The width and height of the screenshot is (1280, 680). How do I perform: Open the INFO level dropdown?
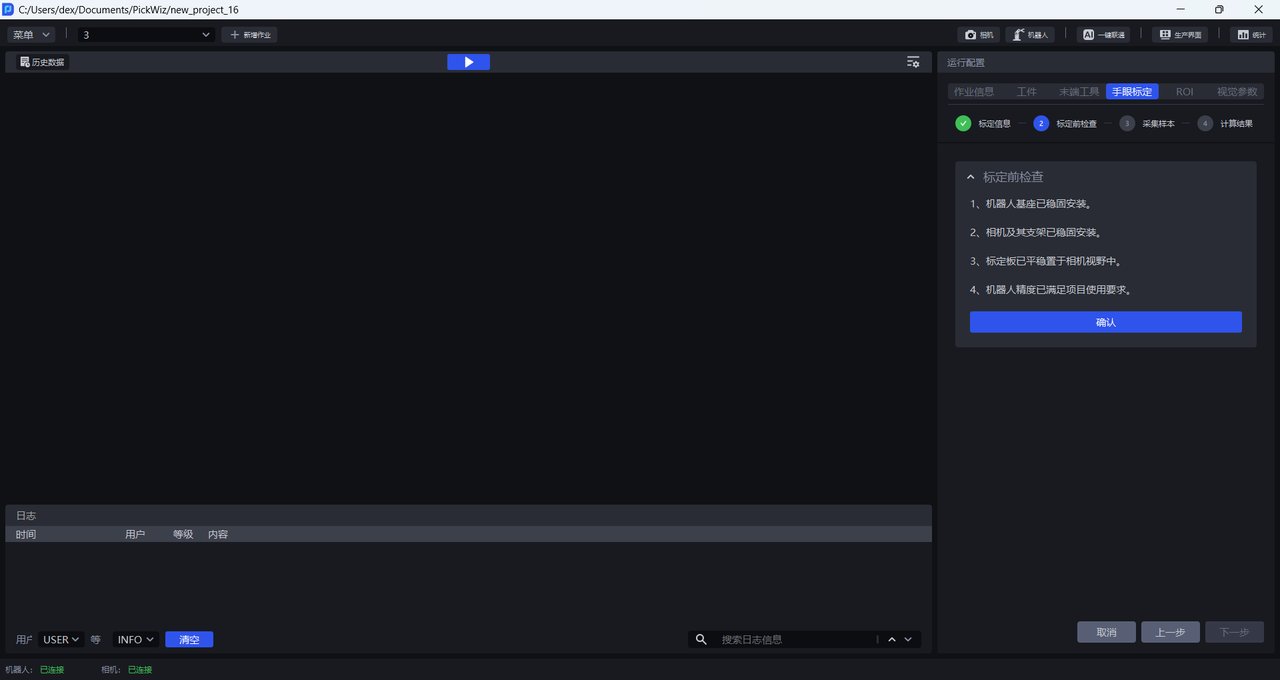coord(136,640)
